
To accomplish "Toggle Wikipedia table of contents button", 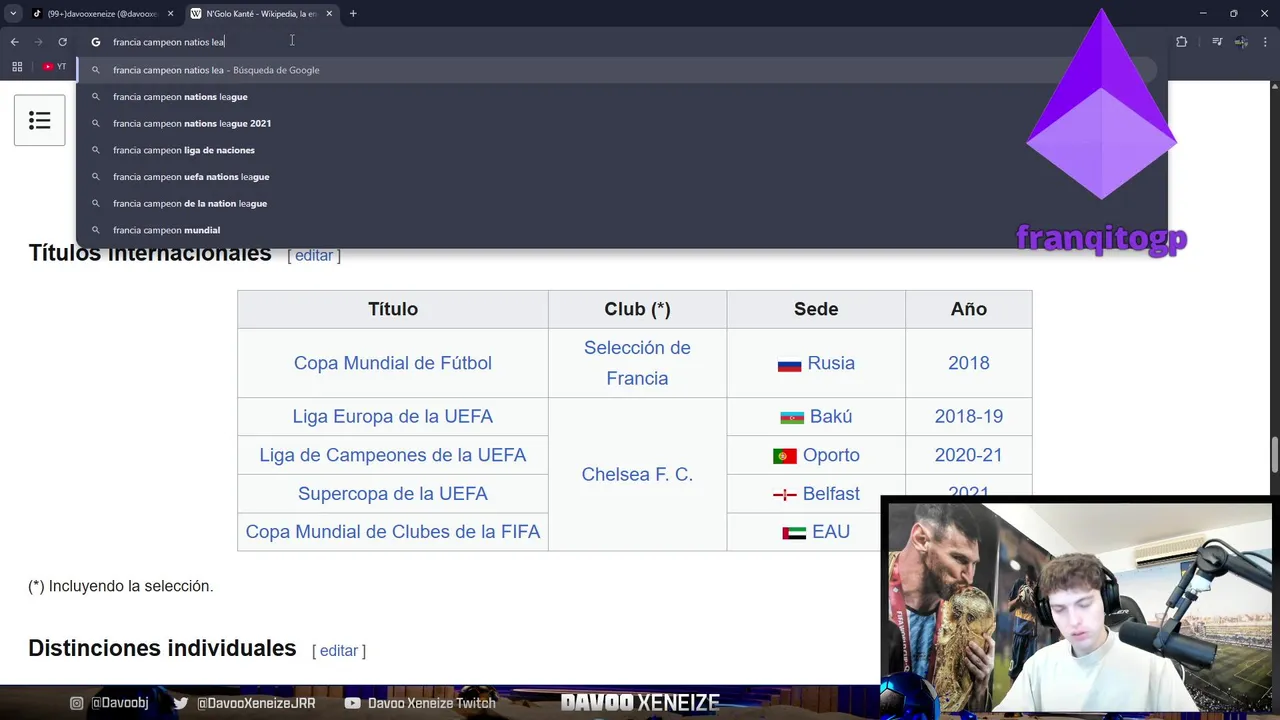I will pyautogui.click(x=40, y=120).
